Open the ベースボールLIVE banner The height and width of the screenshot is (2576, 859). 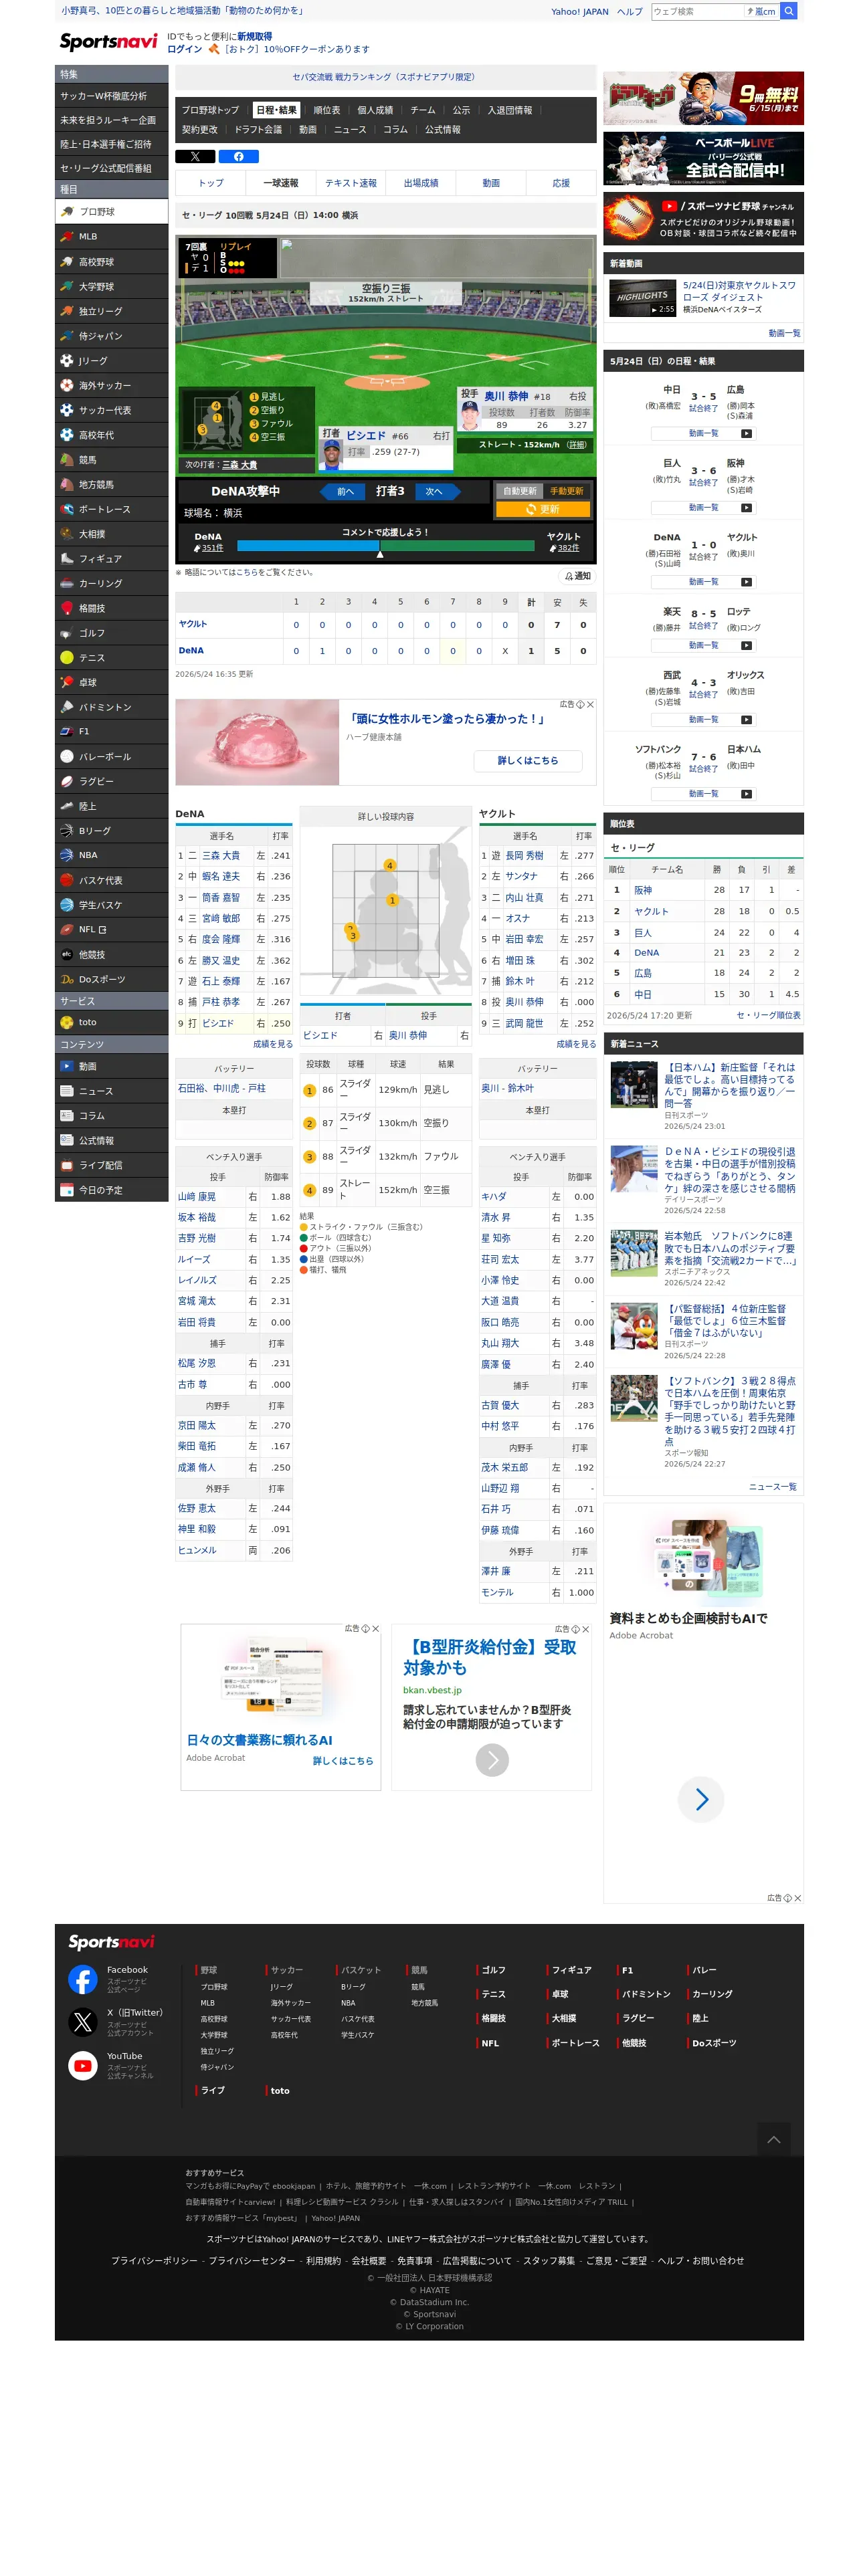703,159
